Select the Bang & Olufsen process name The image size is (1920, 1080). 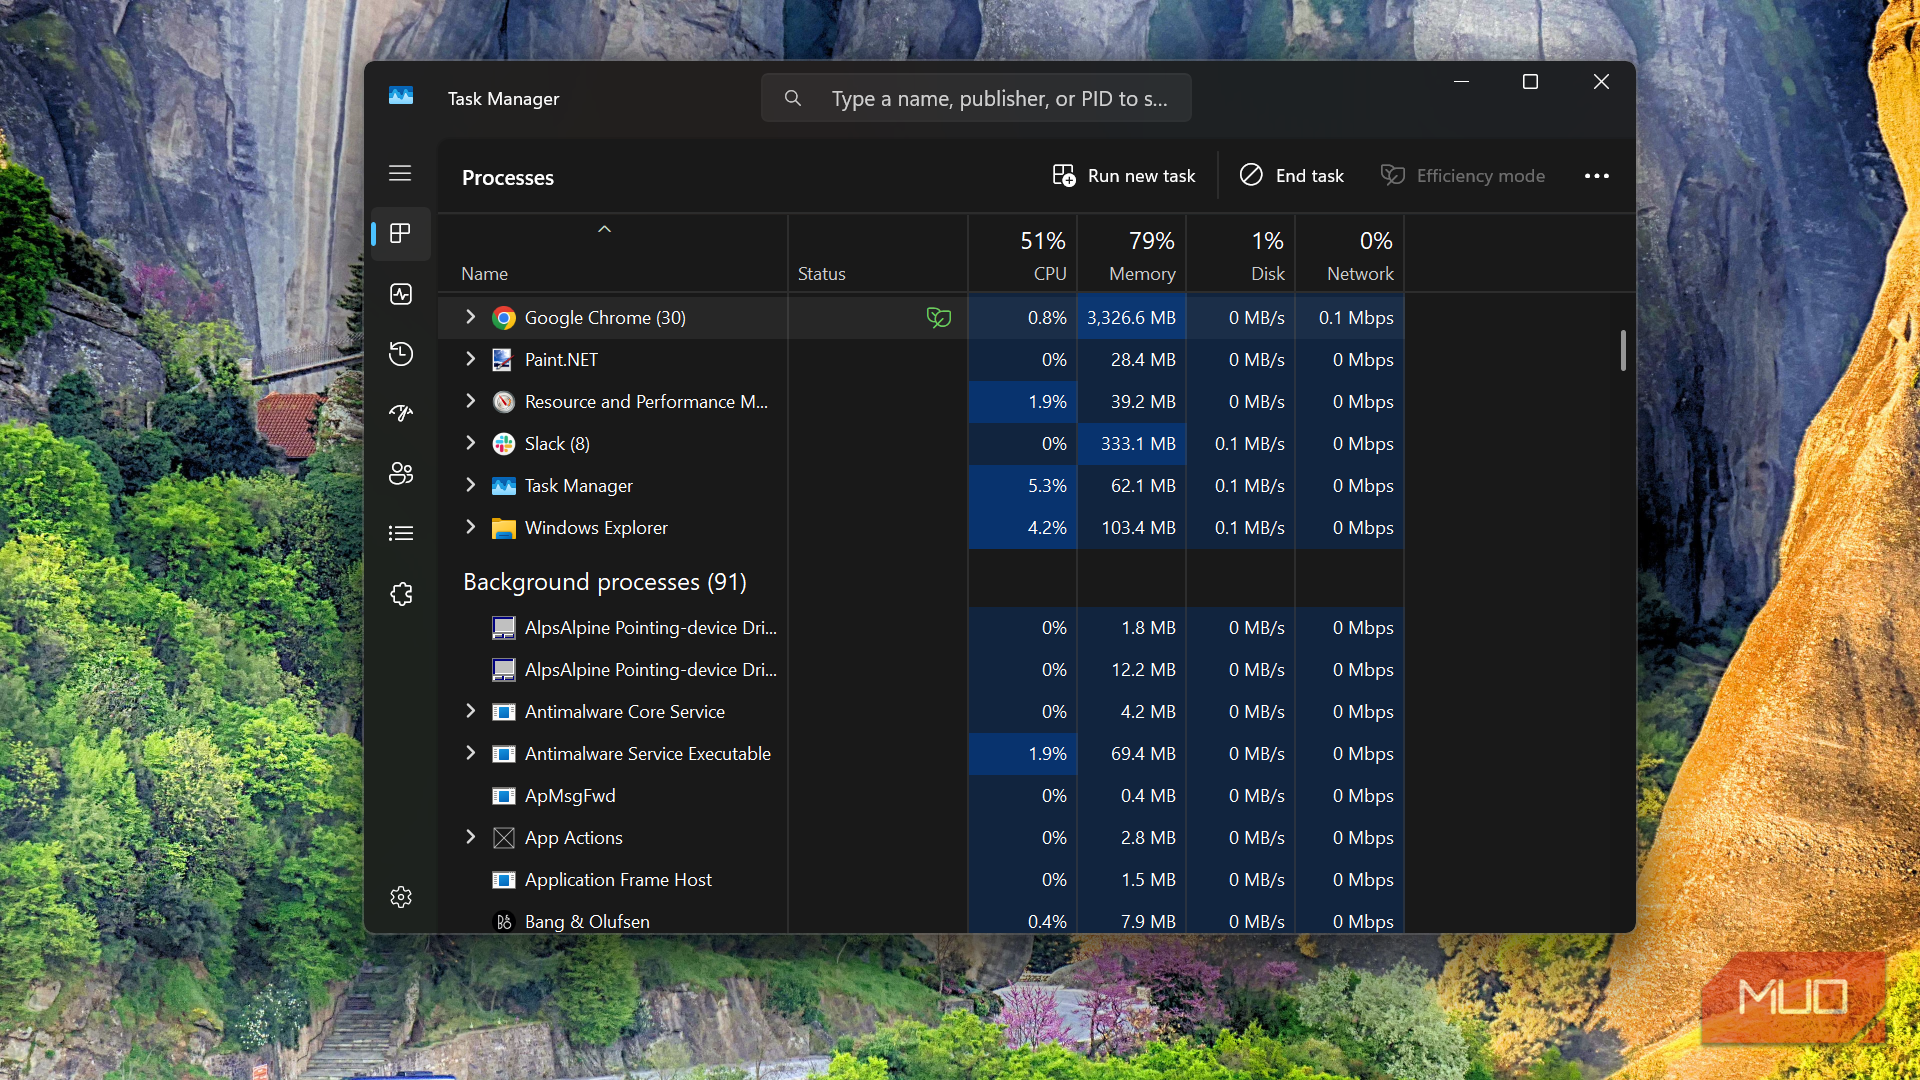pyautogui.click(x=587, y=922)
